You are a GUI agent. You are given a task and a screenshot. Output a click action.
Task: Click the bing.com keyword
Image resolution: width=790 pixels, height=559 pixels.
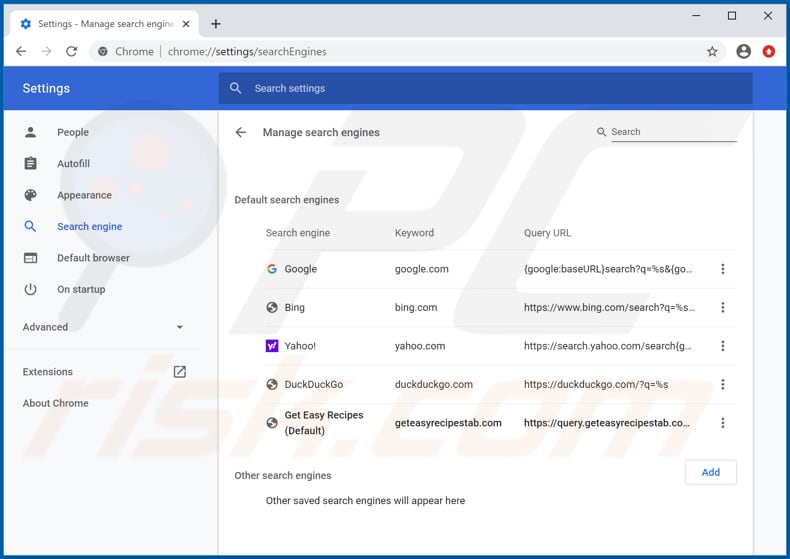point(416,308)
